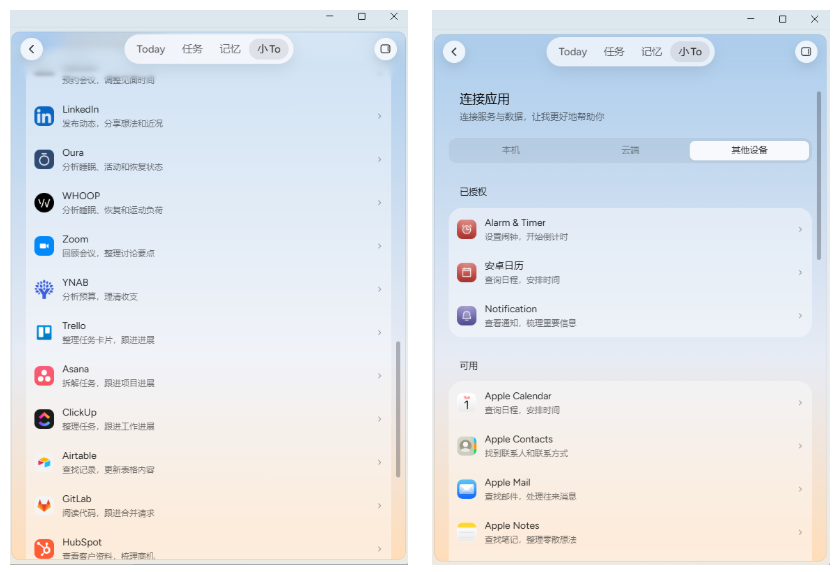
Task: Expand the Apple Mail row chevron
Action: (x=800, y=489)
